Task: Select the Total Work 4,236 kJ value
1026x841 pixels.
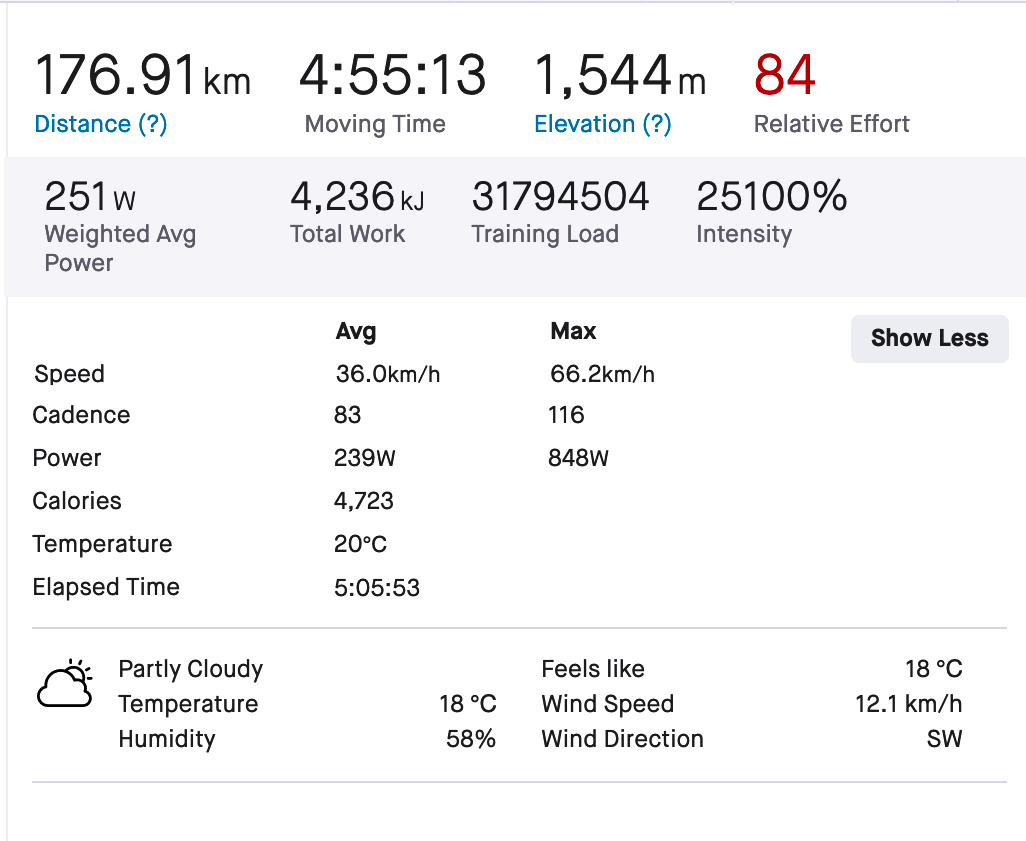Action: click(356, 197)
